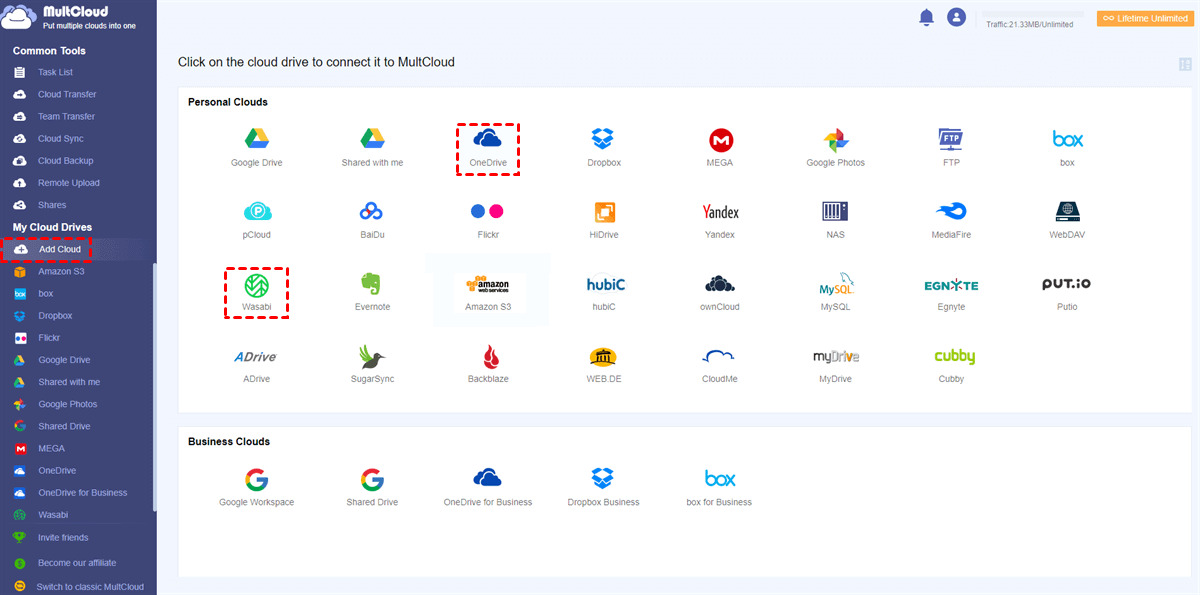Image resolution: width=1200 pixels, height=595 pixels.
Task: Add Shared Drive from Business Clouds
Action: [x=372, y=487]
